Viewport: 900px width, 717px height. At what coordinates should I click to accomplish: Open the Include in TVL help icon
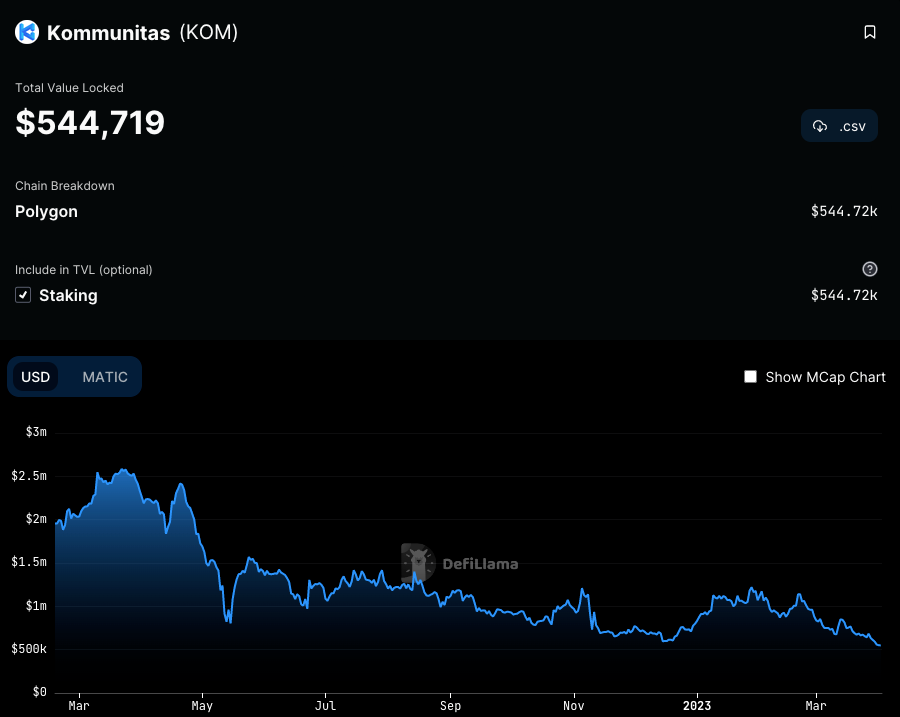[870, 269]
